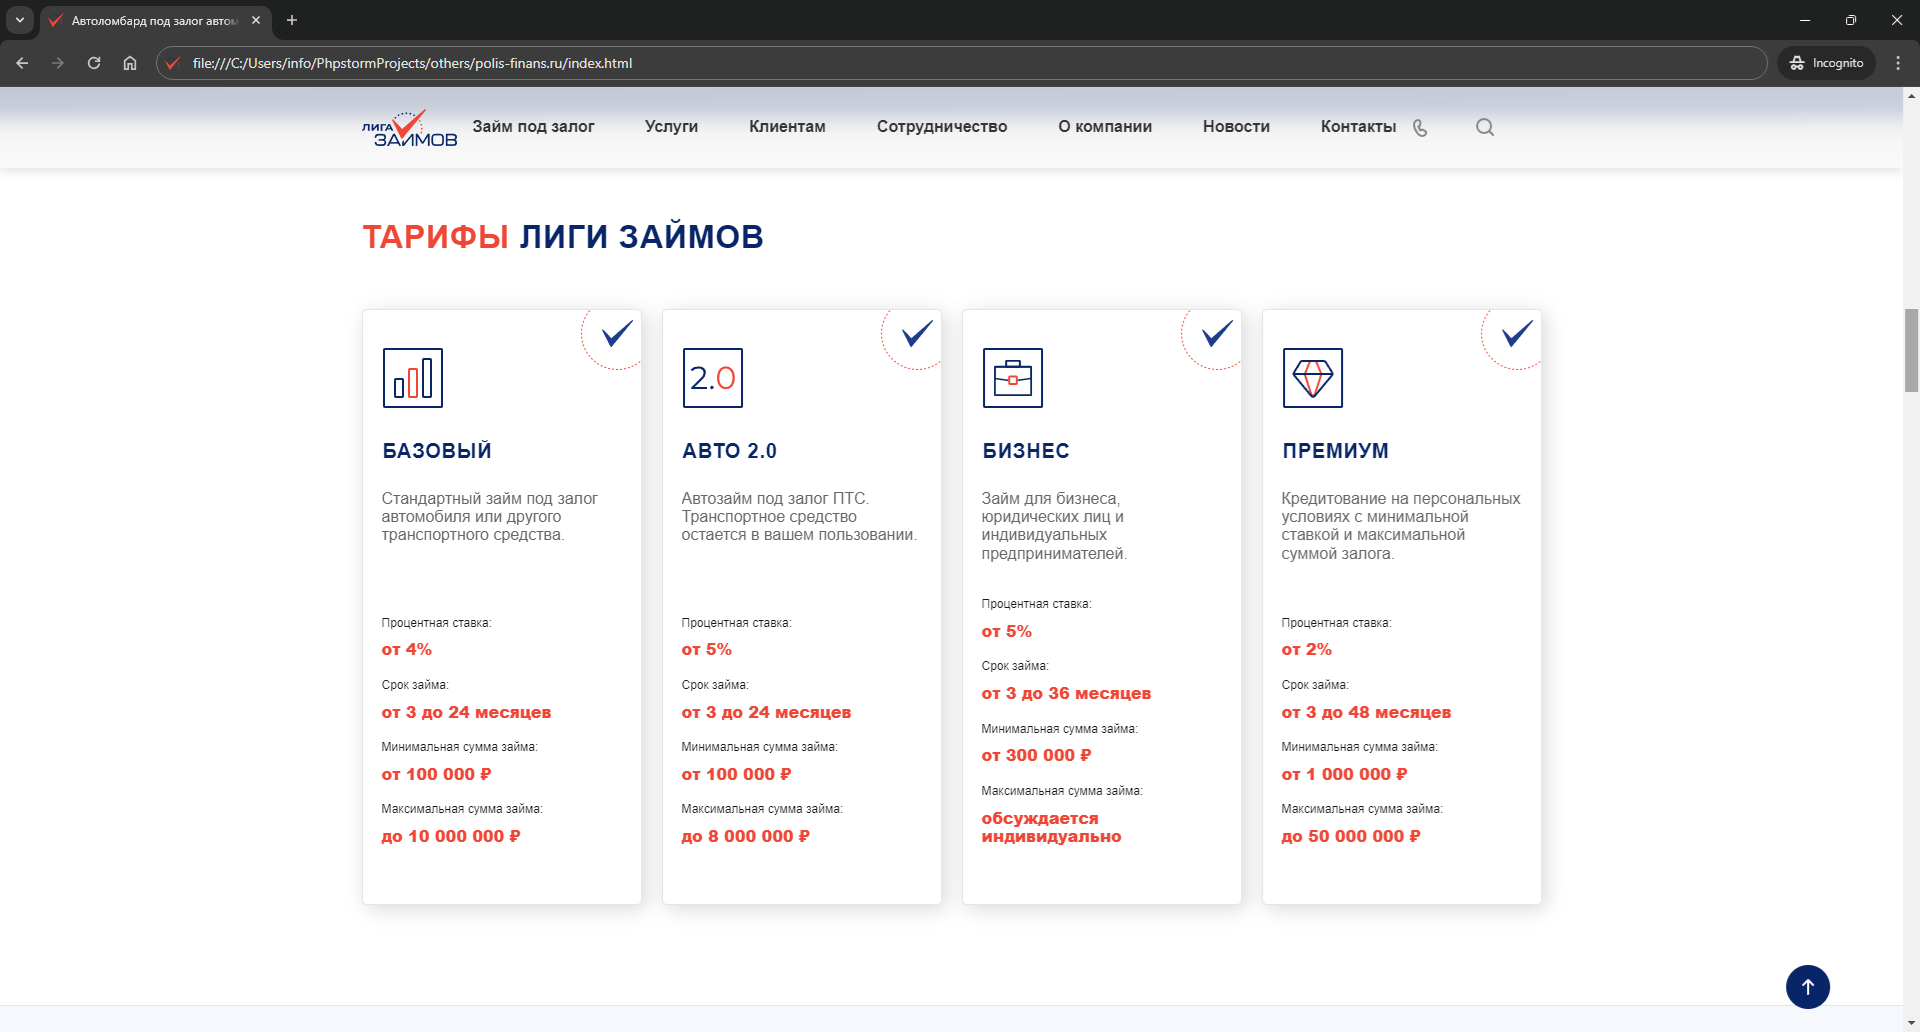Image resolution: width=1920 pixels, height=1032 pixels.
Task: Reload the page with the refresh button
Action: (x=94, y=63)
